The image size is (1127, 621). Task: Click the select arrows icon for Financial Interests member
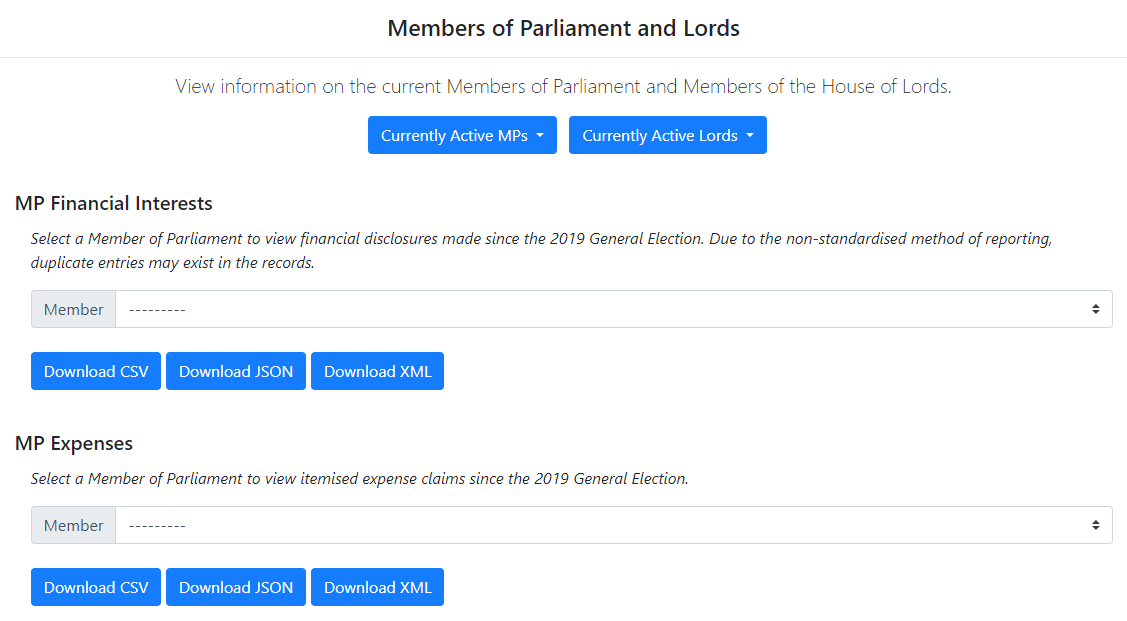click(x=1096, y=310)
